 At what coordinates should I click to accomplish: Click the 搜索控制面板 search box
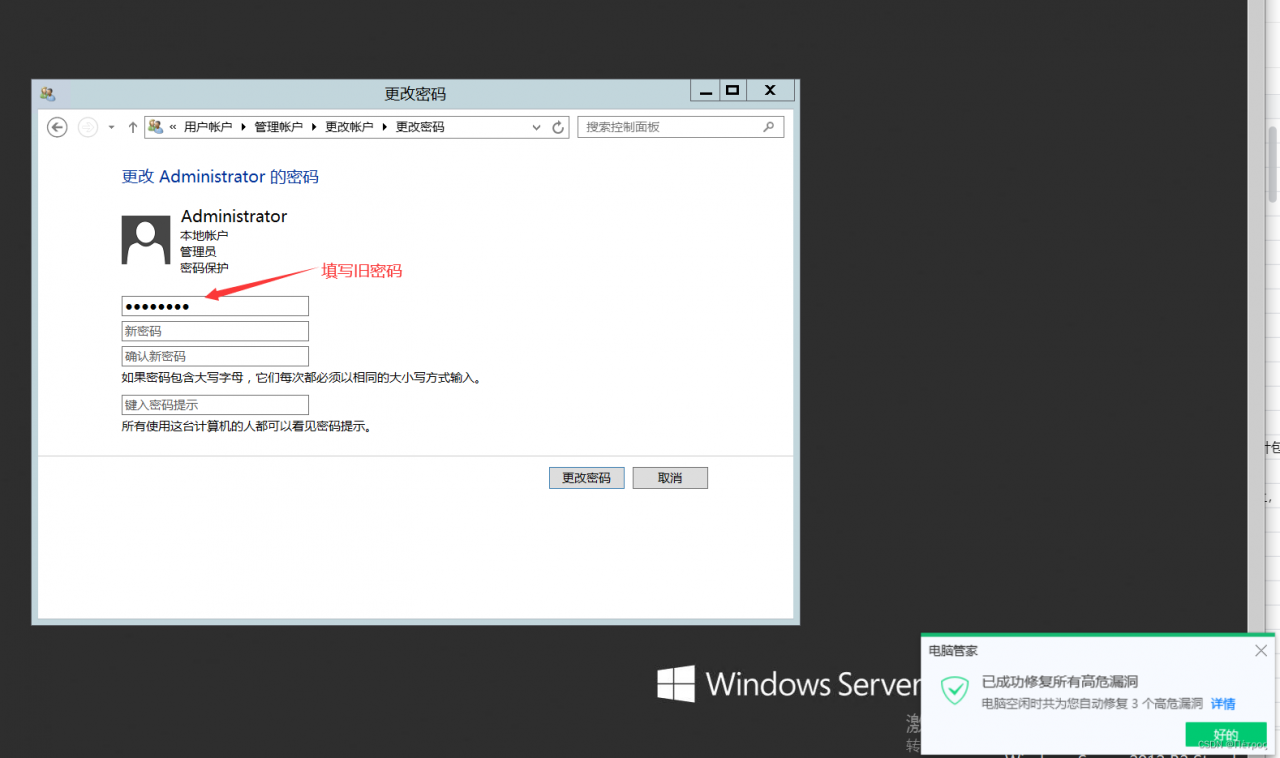pyautogui.click(x=680, y=127)
